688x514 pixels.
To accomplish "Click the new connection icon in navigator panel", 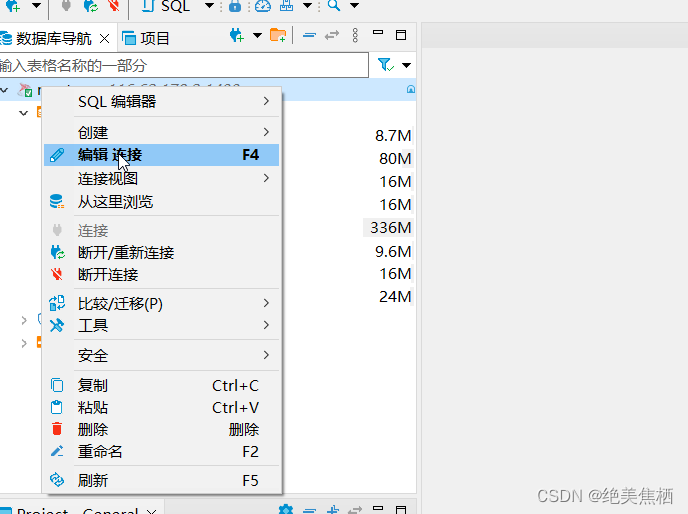I will click(237, 35).
